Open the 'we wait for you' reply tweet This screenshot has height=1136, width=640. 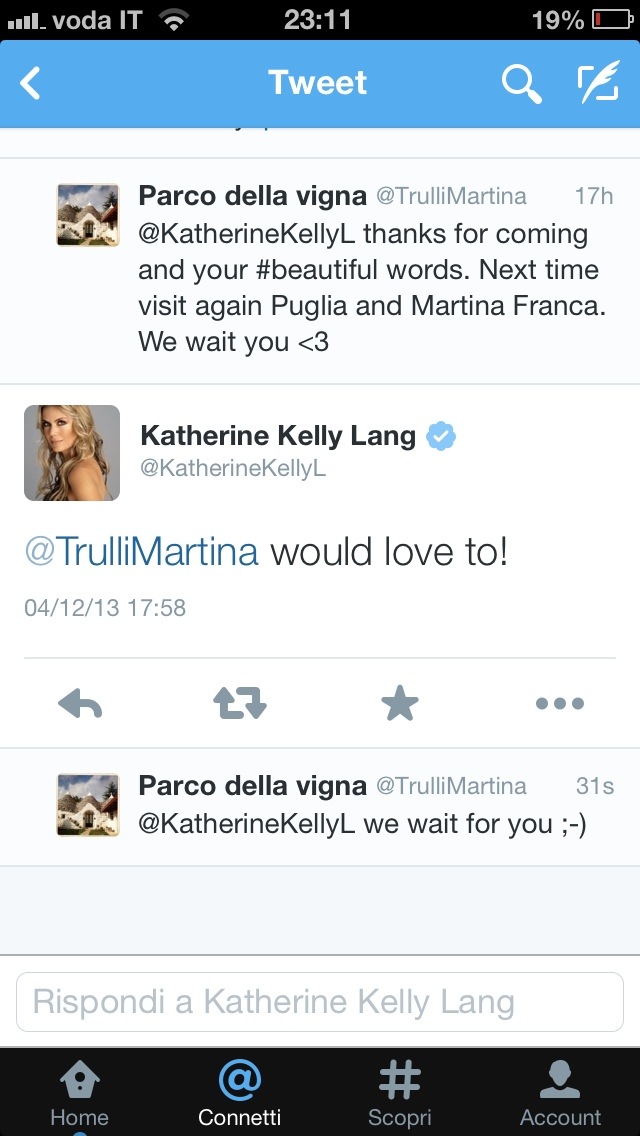[345, 824]
